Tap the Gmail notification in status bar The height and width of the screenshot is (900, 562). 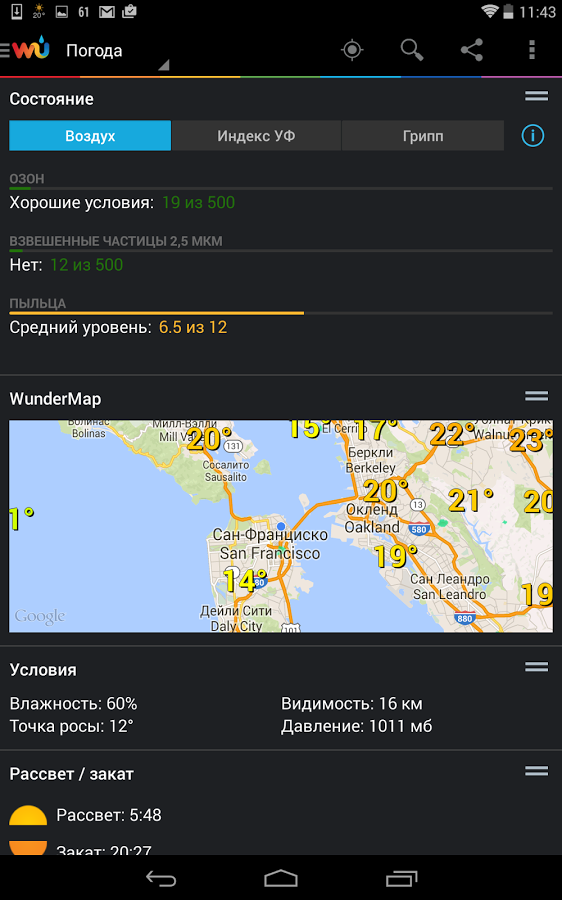click(107, 11)
